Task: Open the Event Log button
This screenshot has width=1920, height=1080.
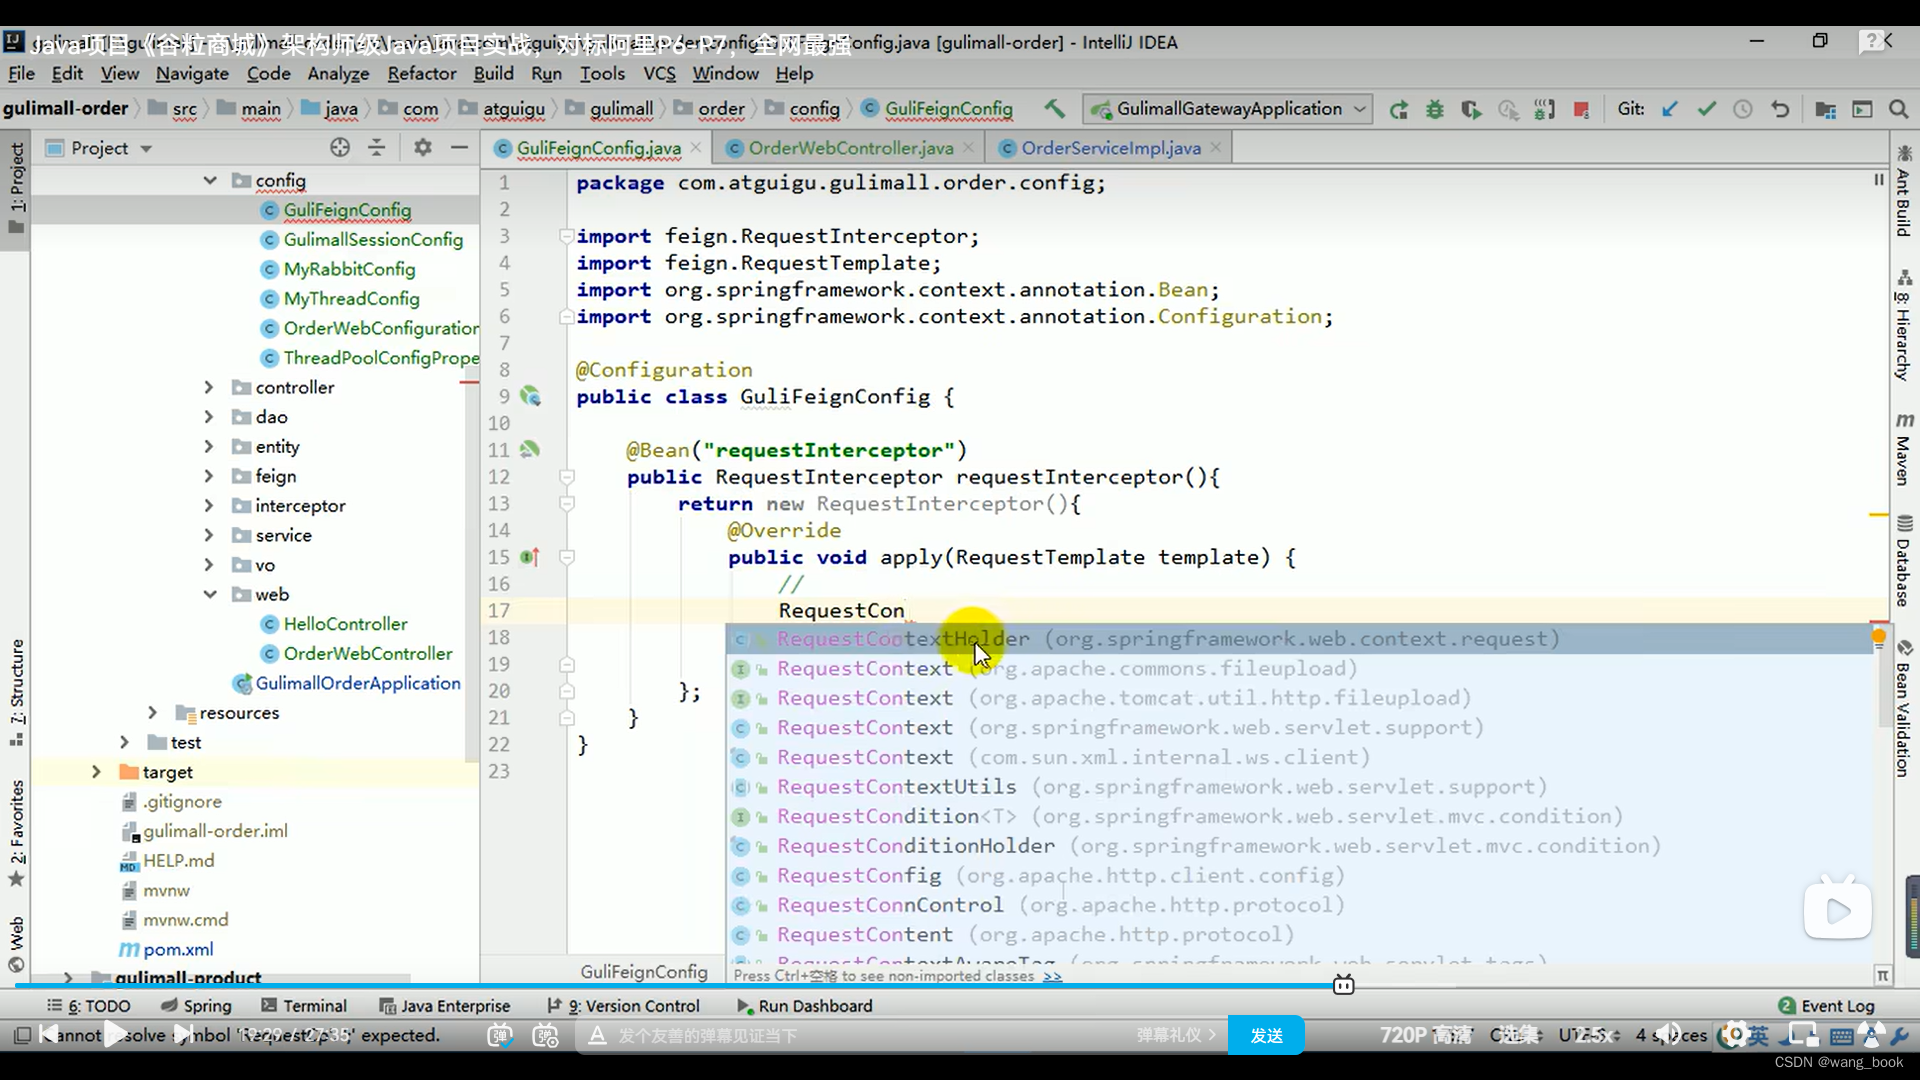Action: point(1826,1006)
